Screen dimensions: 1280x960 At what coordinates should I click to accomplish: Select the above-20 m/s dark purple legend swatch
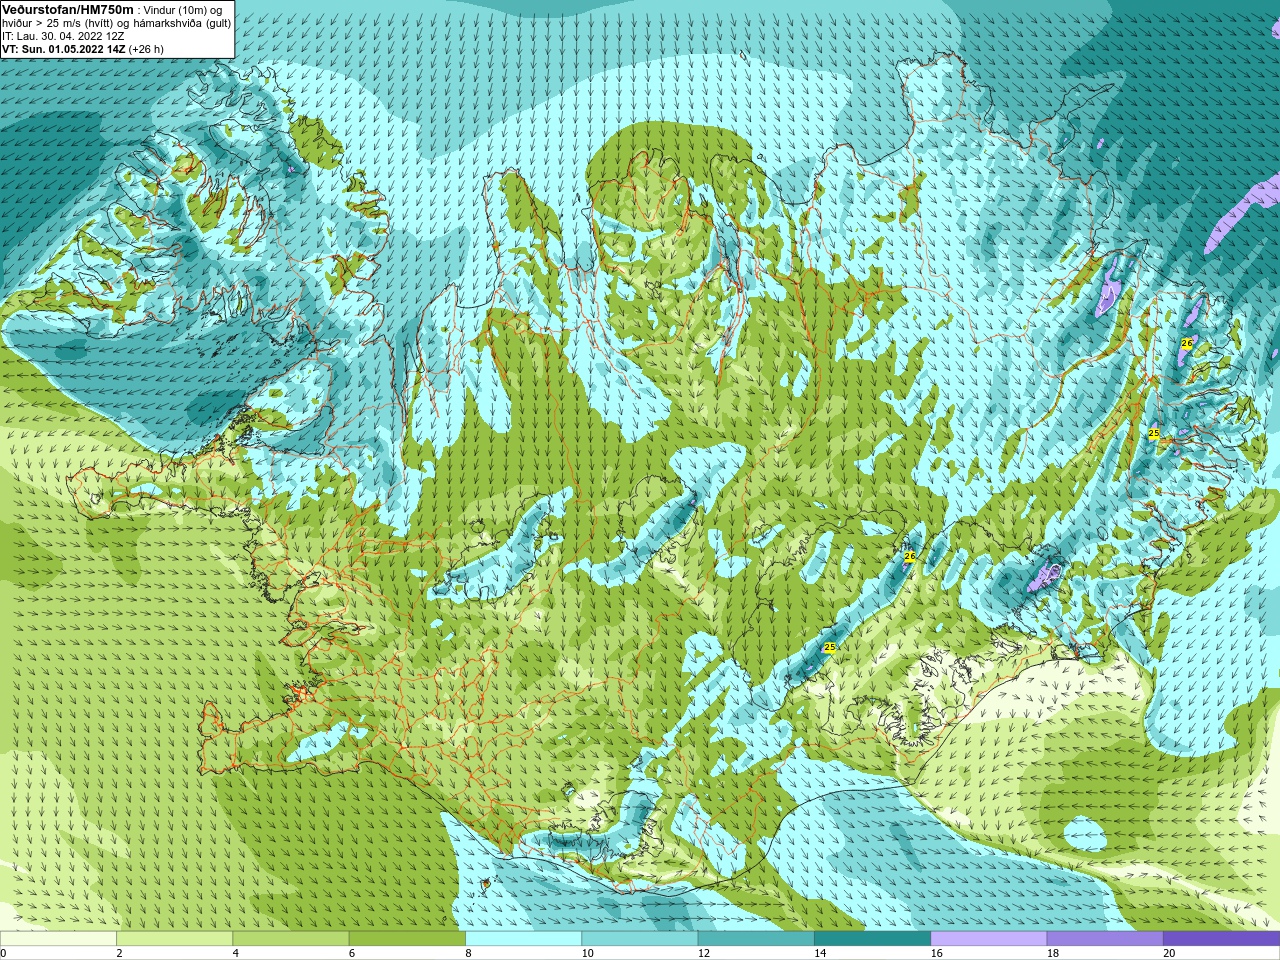click(x=1221, y=939)
